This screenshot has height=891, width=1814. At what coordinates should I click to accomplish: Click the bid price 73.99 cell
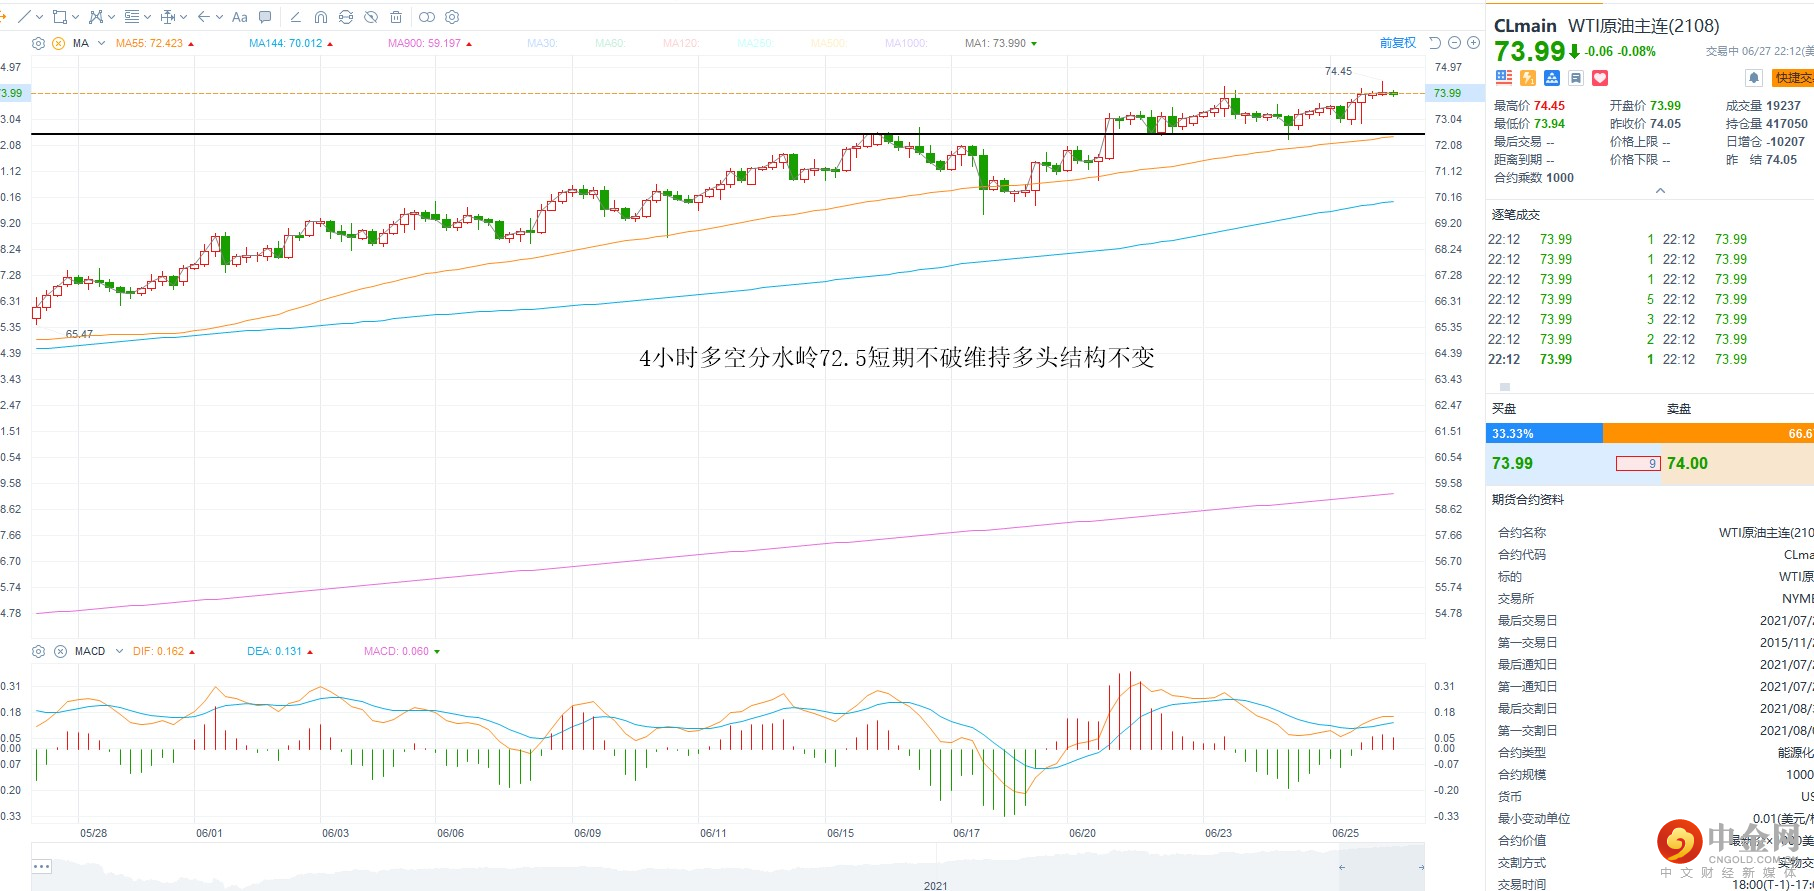pyautogui.click(x=1512, y=464)
